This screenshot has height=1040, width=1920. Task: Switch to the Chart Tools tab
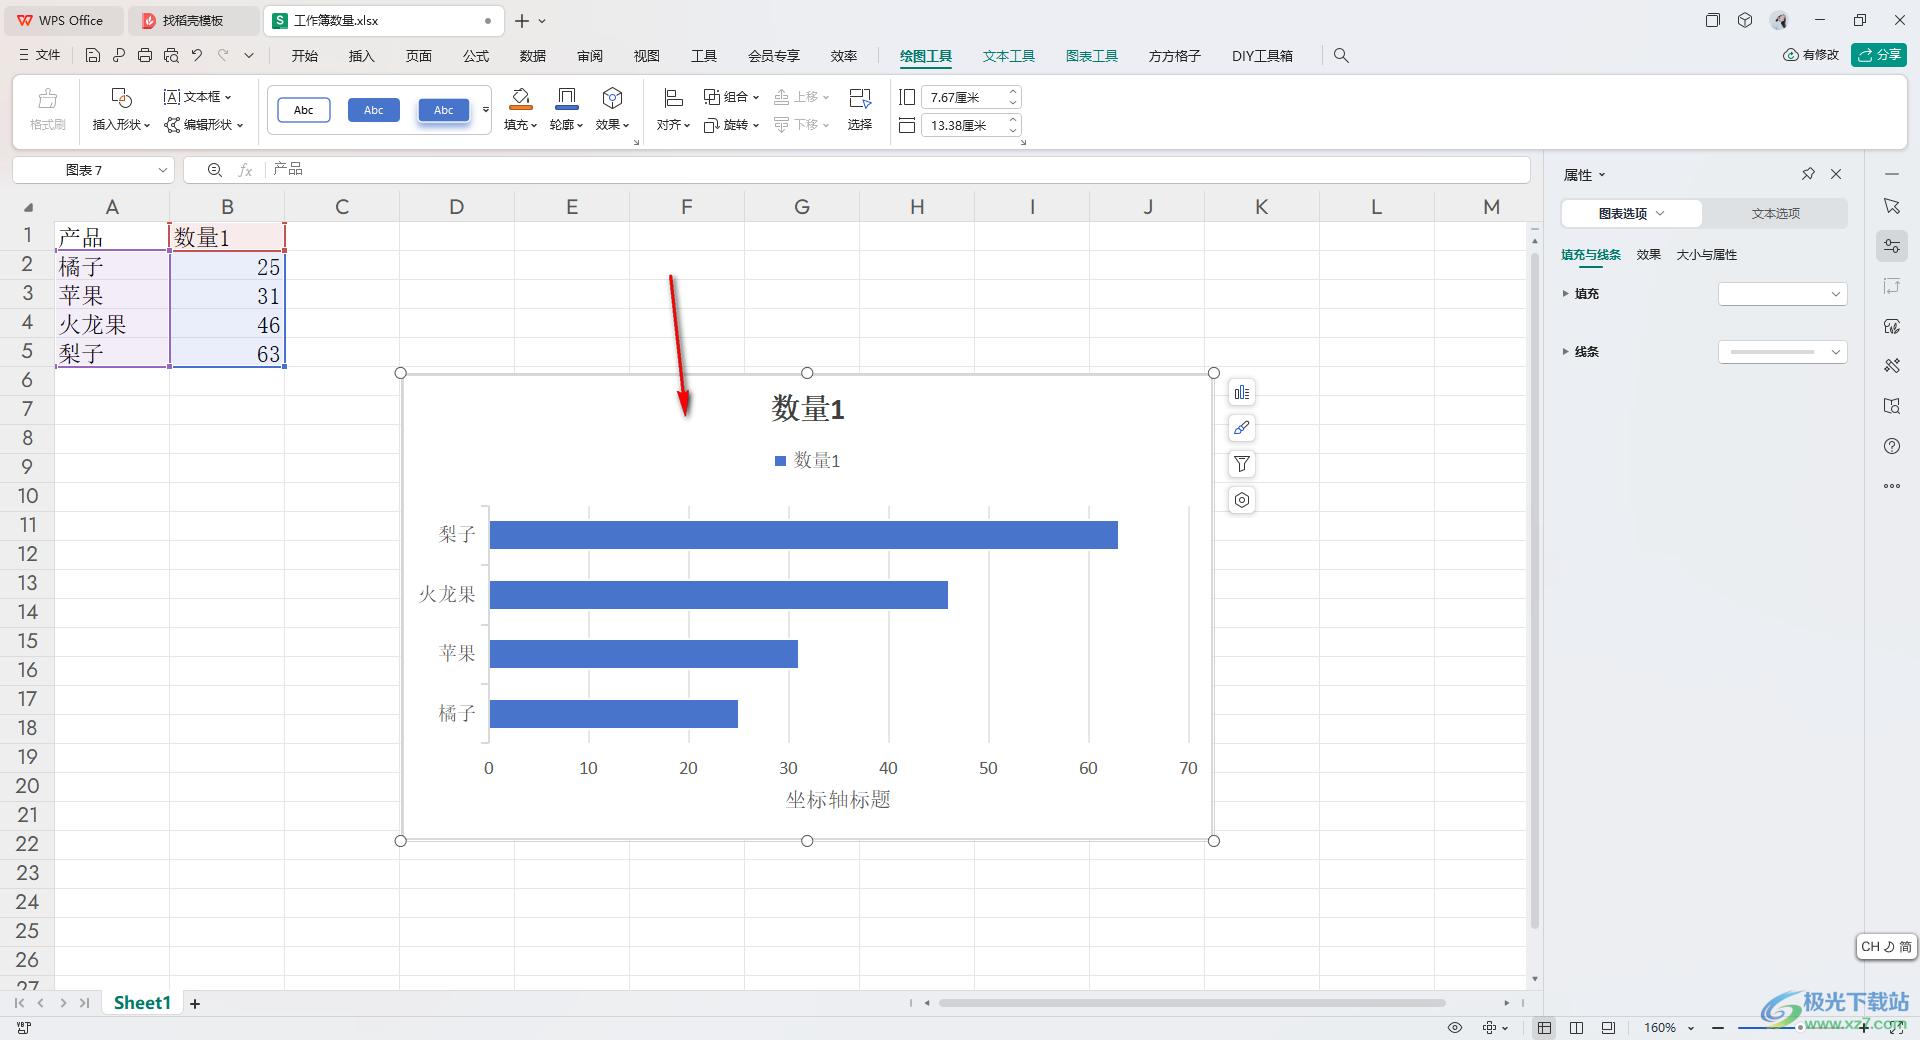tap(1091, 56)
